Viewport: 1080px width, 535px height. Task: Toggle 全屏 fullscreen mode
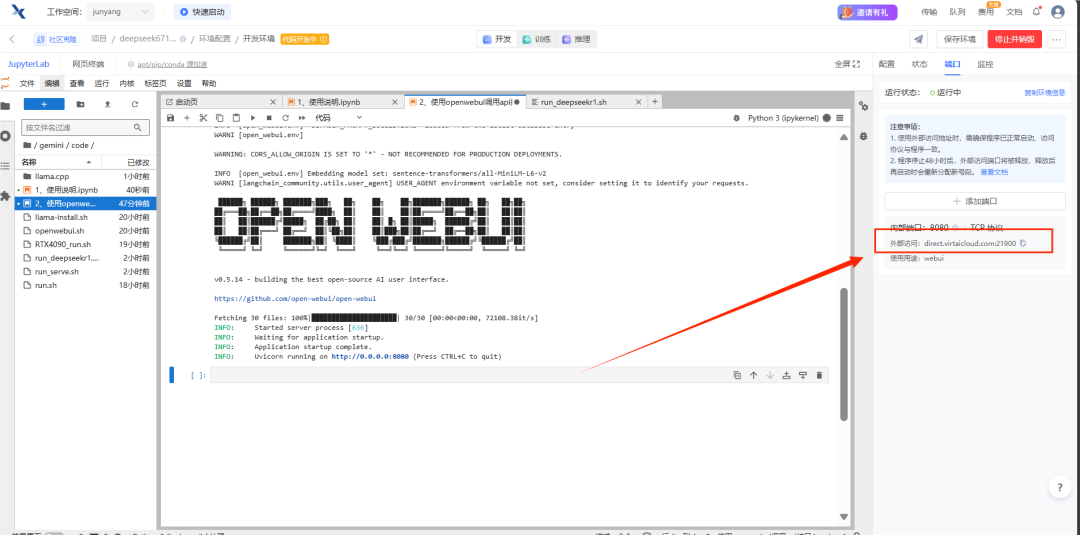point(847,64)
